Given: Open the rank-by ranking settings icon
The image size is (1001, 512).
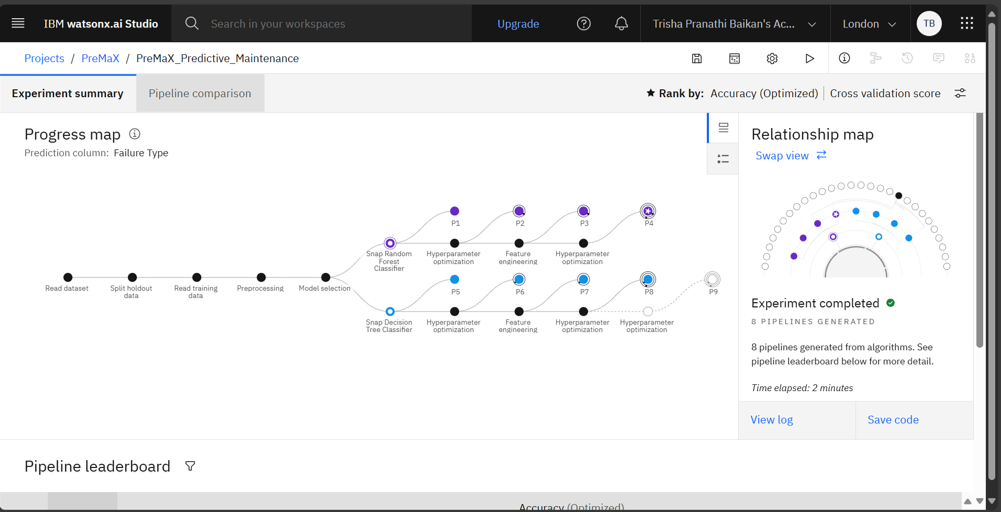Looking at the screenshot, I should pyautogui.click(x=960, y=94).
